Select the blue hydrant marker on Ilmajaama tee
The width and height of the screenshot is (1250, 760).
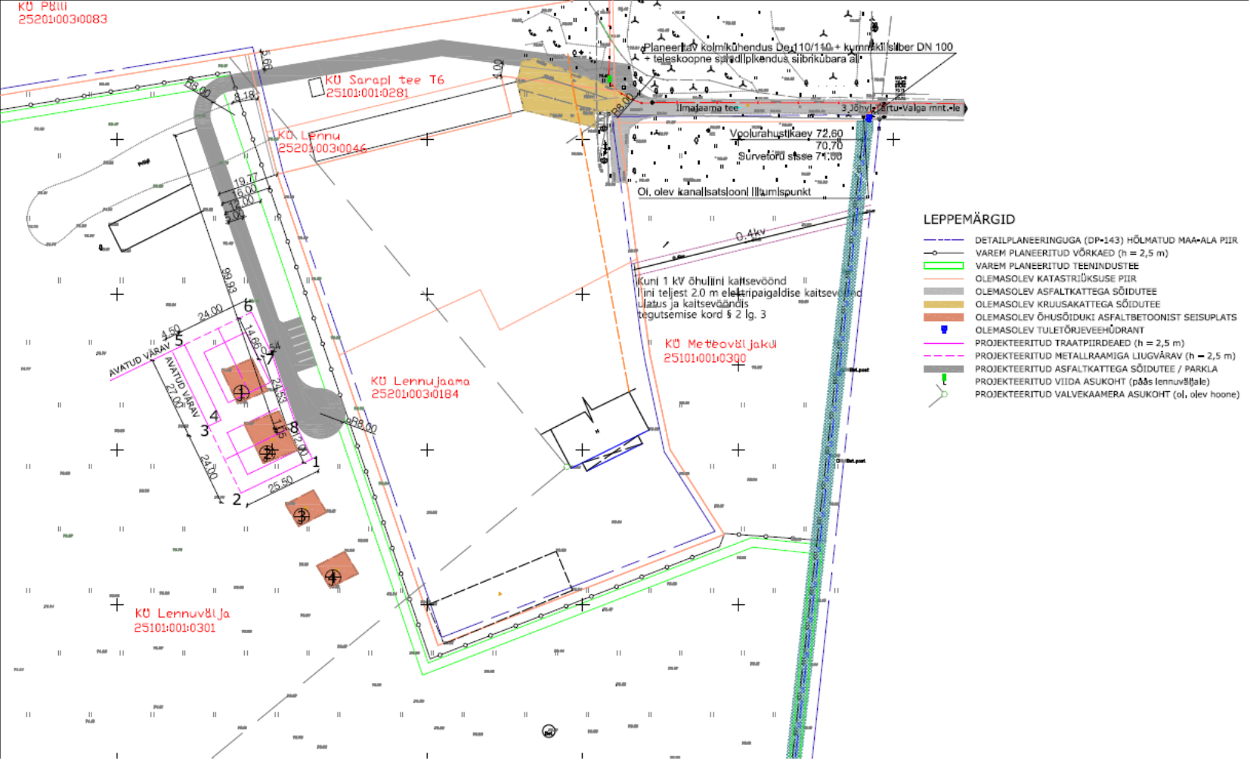click(x=868, y=119)
